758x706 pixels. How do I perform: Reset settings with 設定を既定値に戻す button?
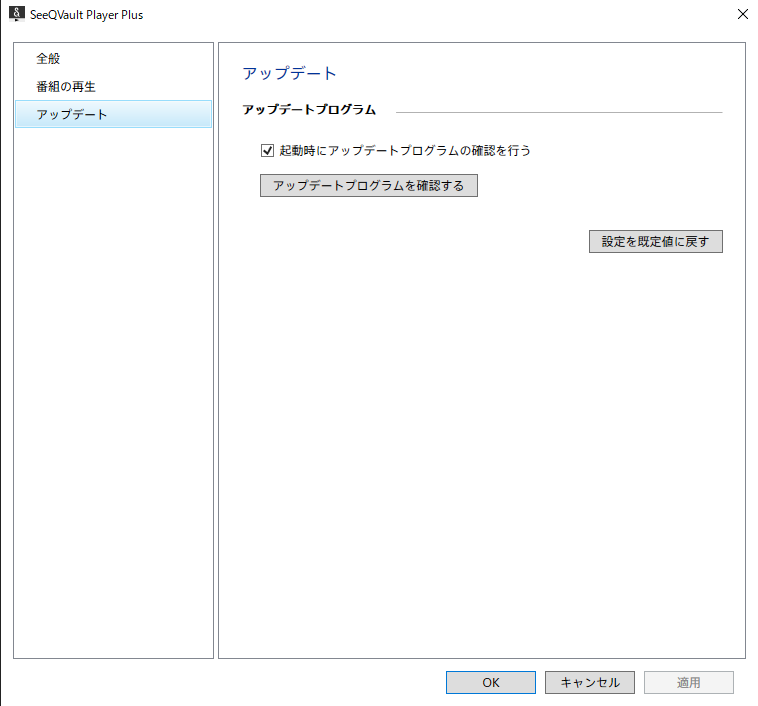[655, 242]
